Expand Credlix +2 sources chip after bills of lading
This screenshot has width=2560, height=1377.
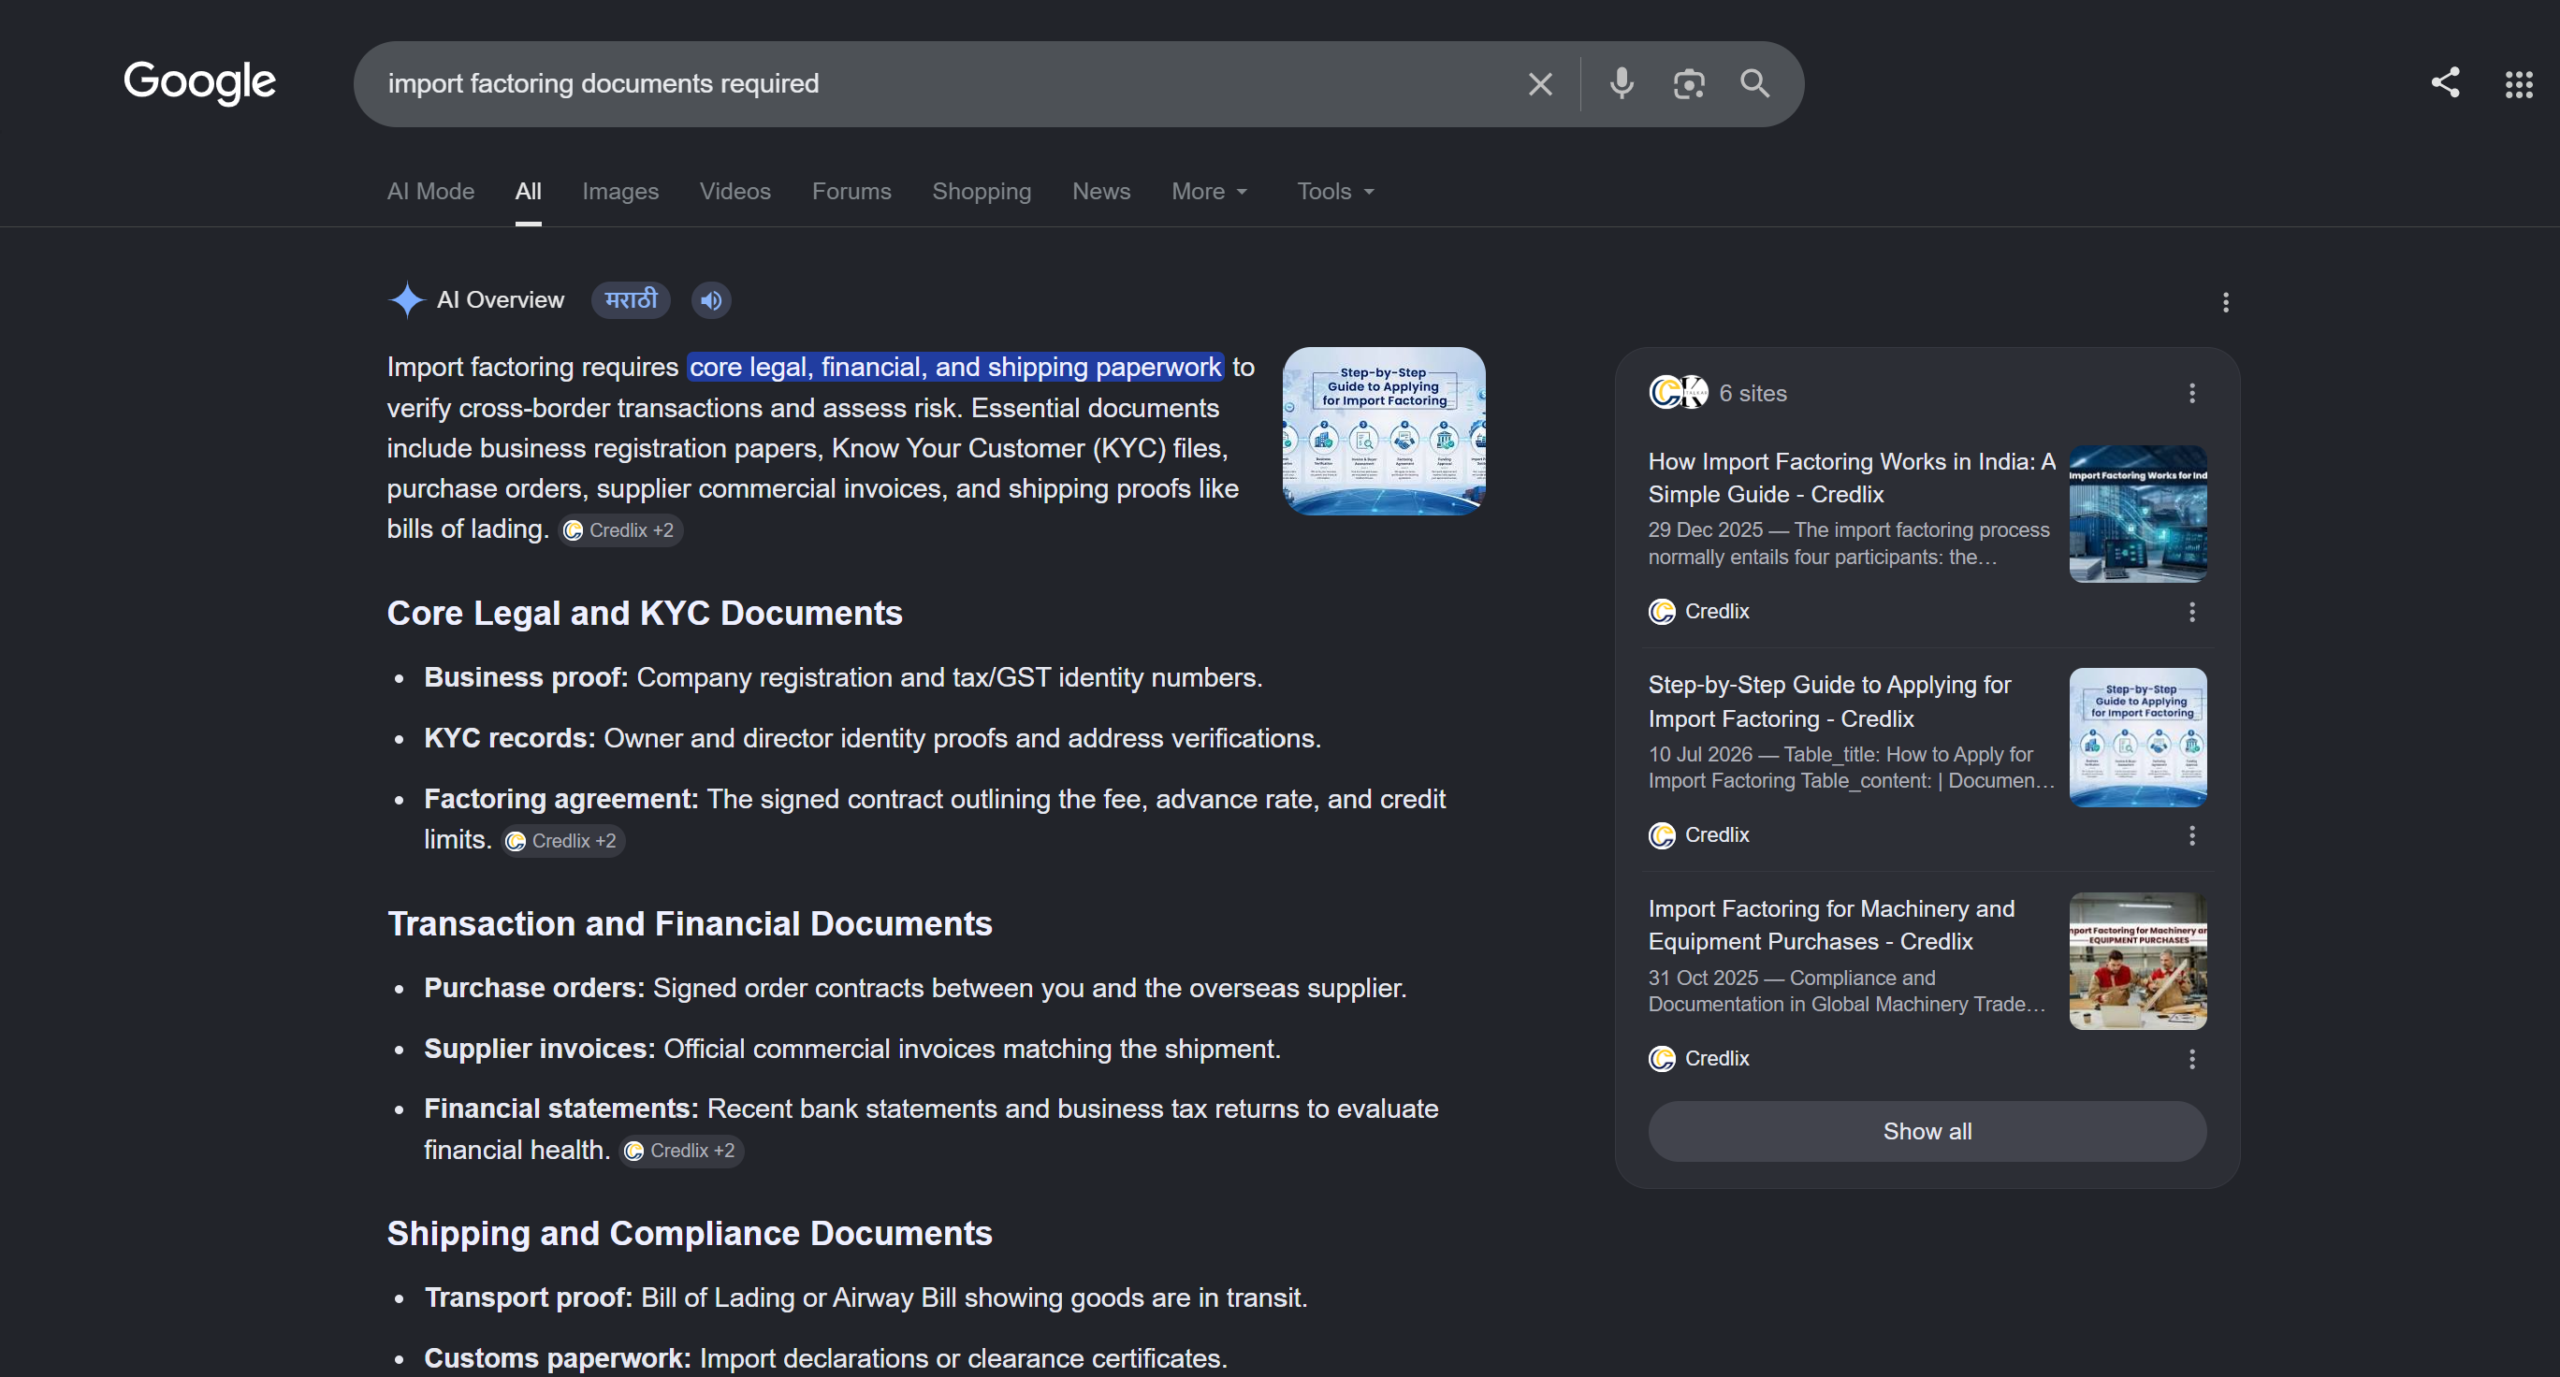pyautogui.click(x=621, y=530)
